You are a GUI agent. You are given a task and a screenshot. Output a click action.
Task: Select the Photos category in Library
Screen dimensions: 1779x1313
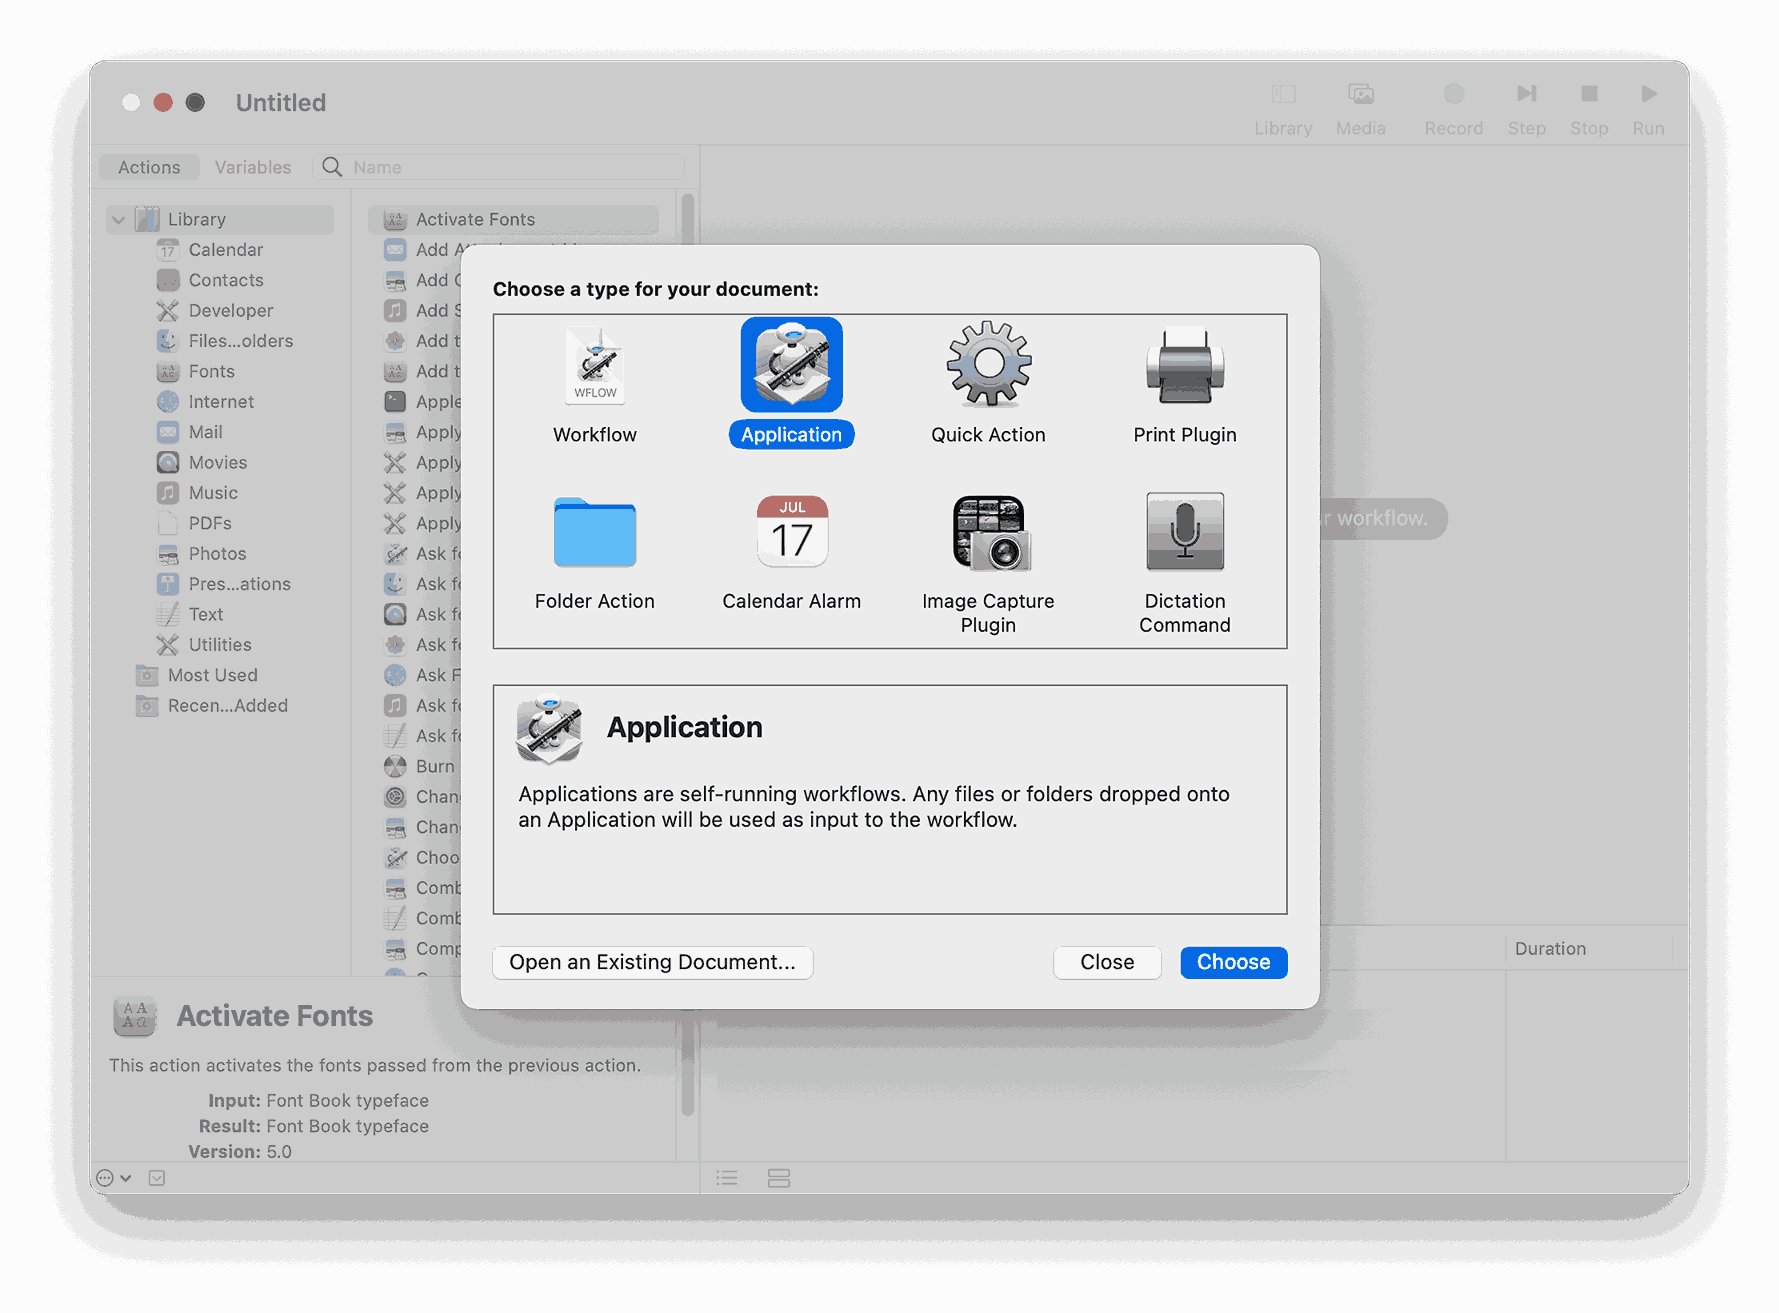click(x=217, y=554)
